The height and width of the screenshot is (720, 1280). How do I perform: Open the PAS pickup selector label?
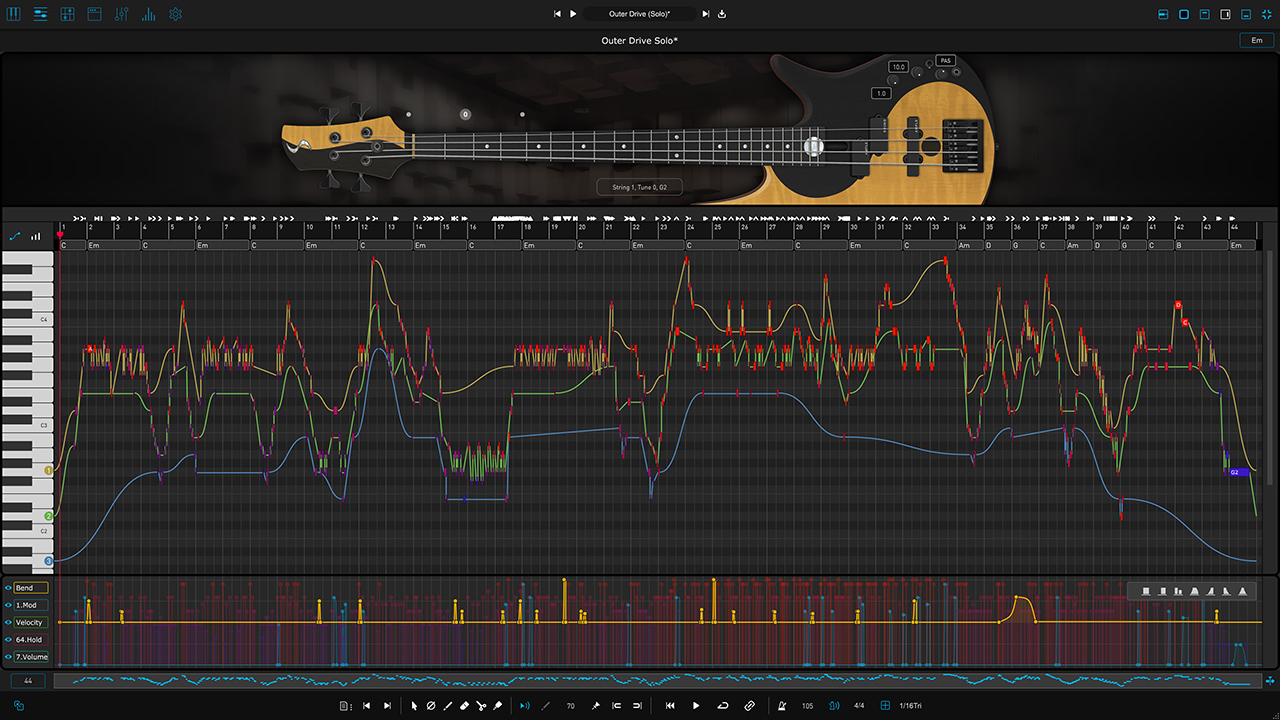point(945,61)
